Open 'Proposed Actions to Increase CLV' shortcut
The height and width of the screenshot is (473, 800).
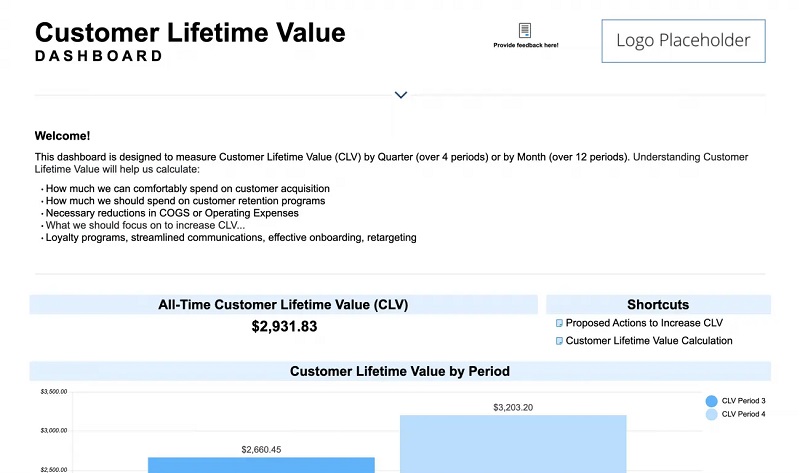coord(643,323)
